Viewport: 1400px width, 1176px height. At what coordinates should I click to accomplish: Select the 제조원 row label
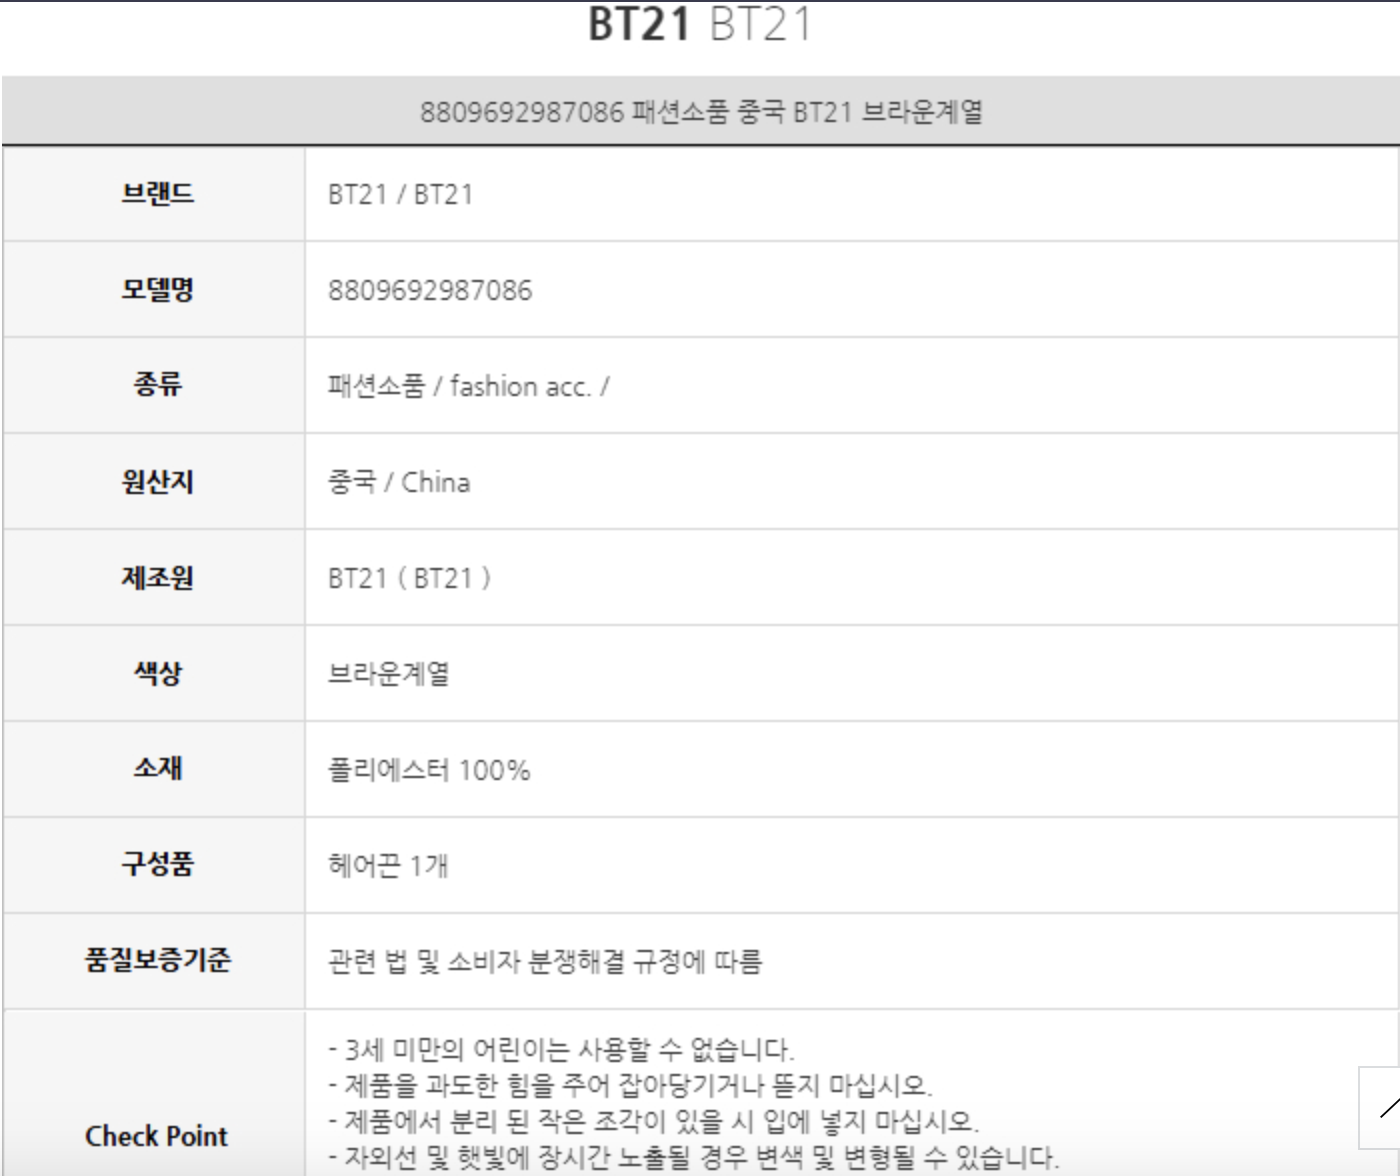(157, 578)
